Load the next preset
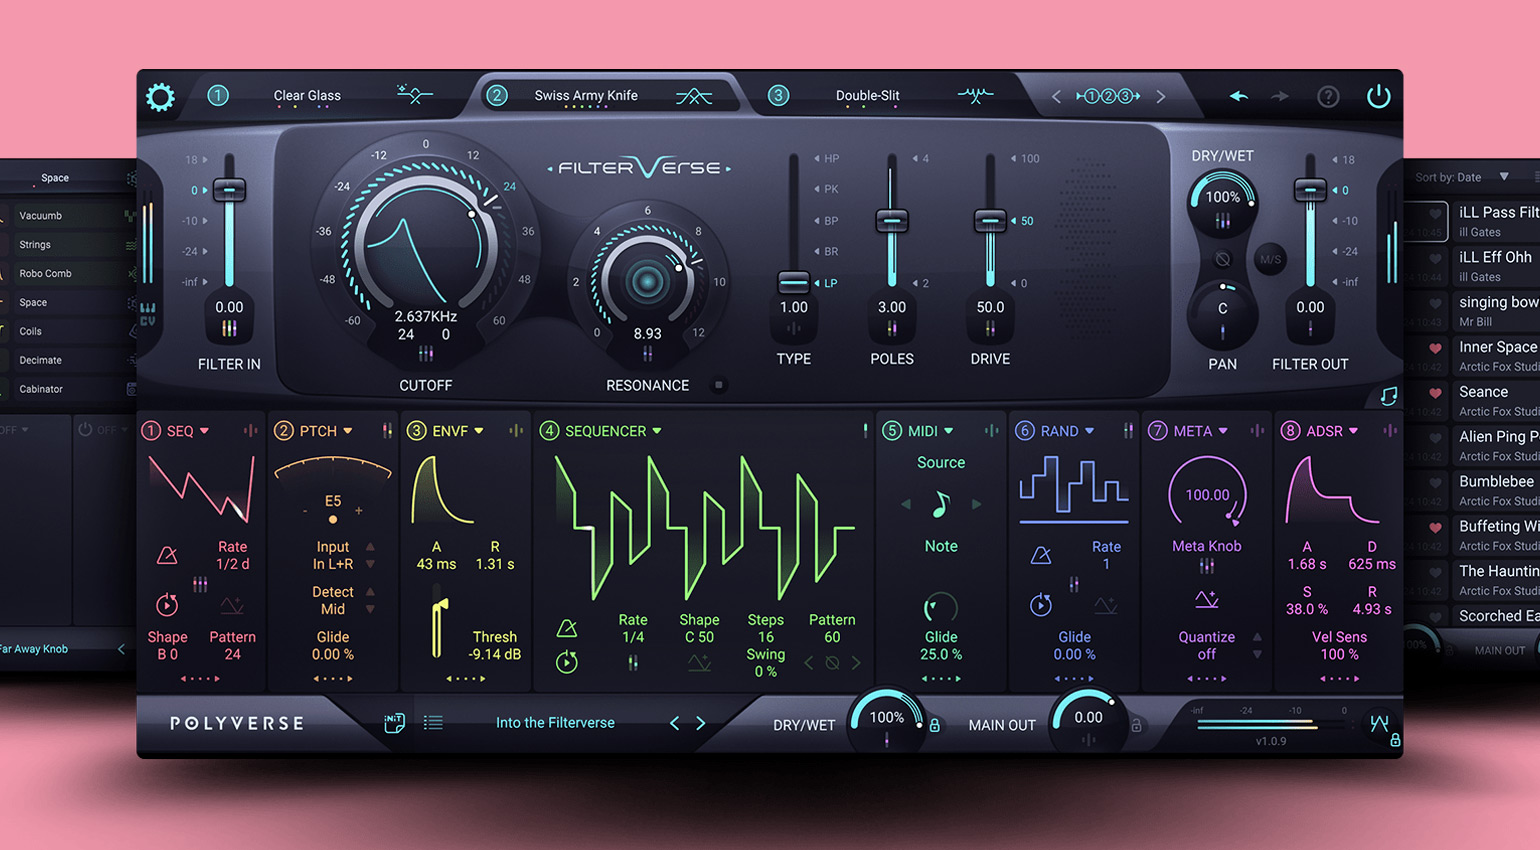1540x850 pixels. (x=700, y=723)
